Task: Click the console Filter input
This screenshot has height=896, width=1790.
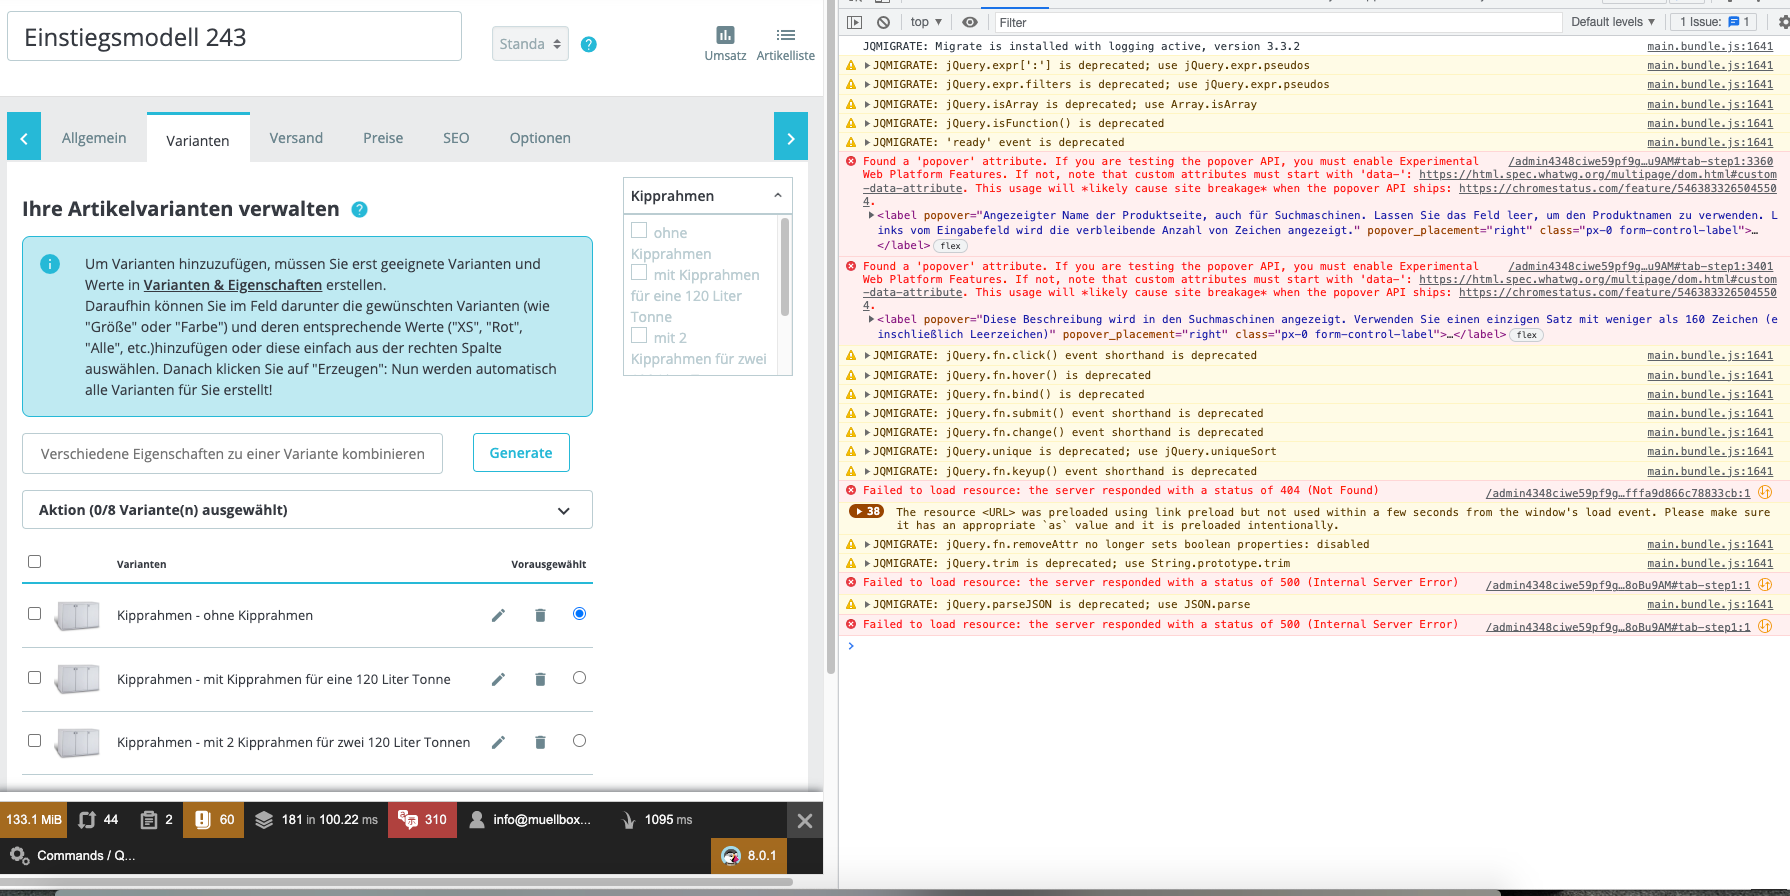Action: (1276, 22)
